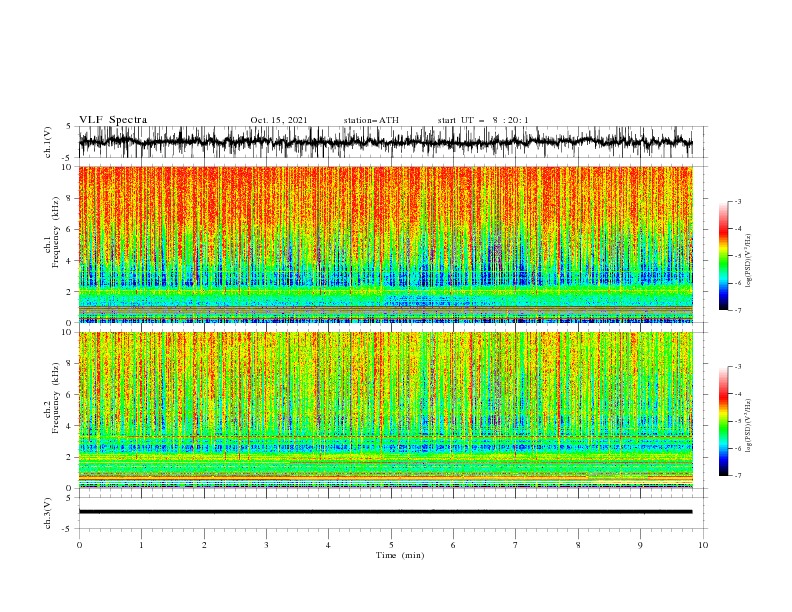This screenshot has height=612, width=792.
Task: Click the "ch.3(V)" axis label
Action: [x=48, y=513]
